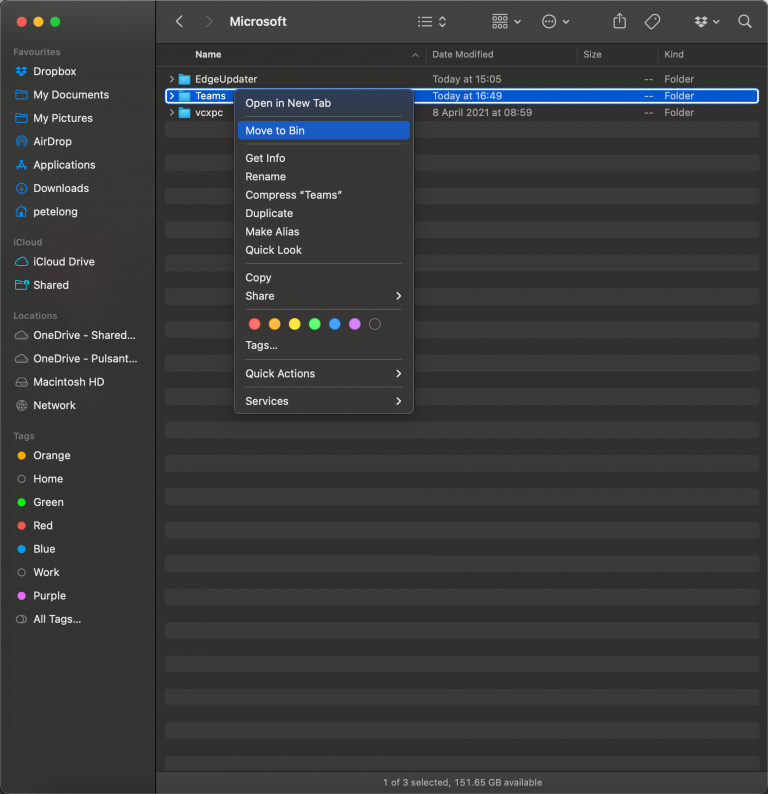Image resolution: width=768 pixels, height=794 pixels.
Task: Apply the green tag color dot
Action: coord(314,324)
